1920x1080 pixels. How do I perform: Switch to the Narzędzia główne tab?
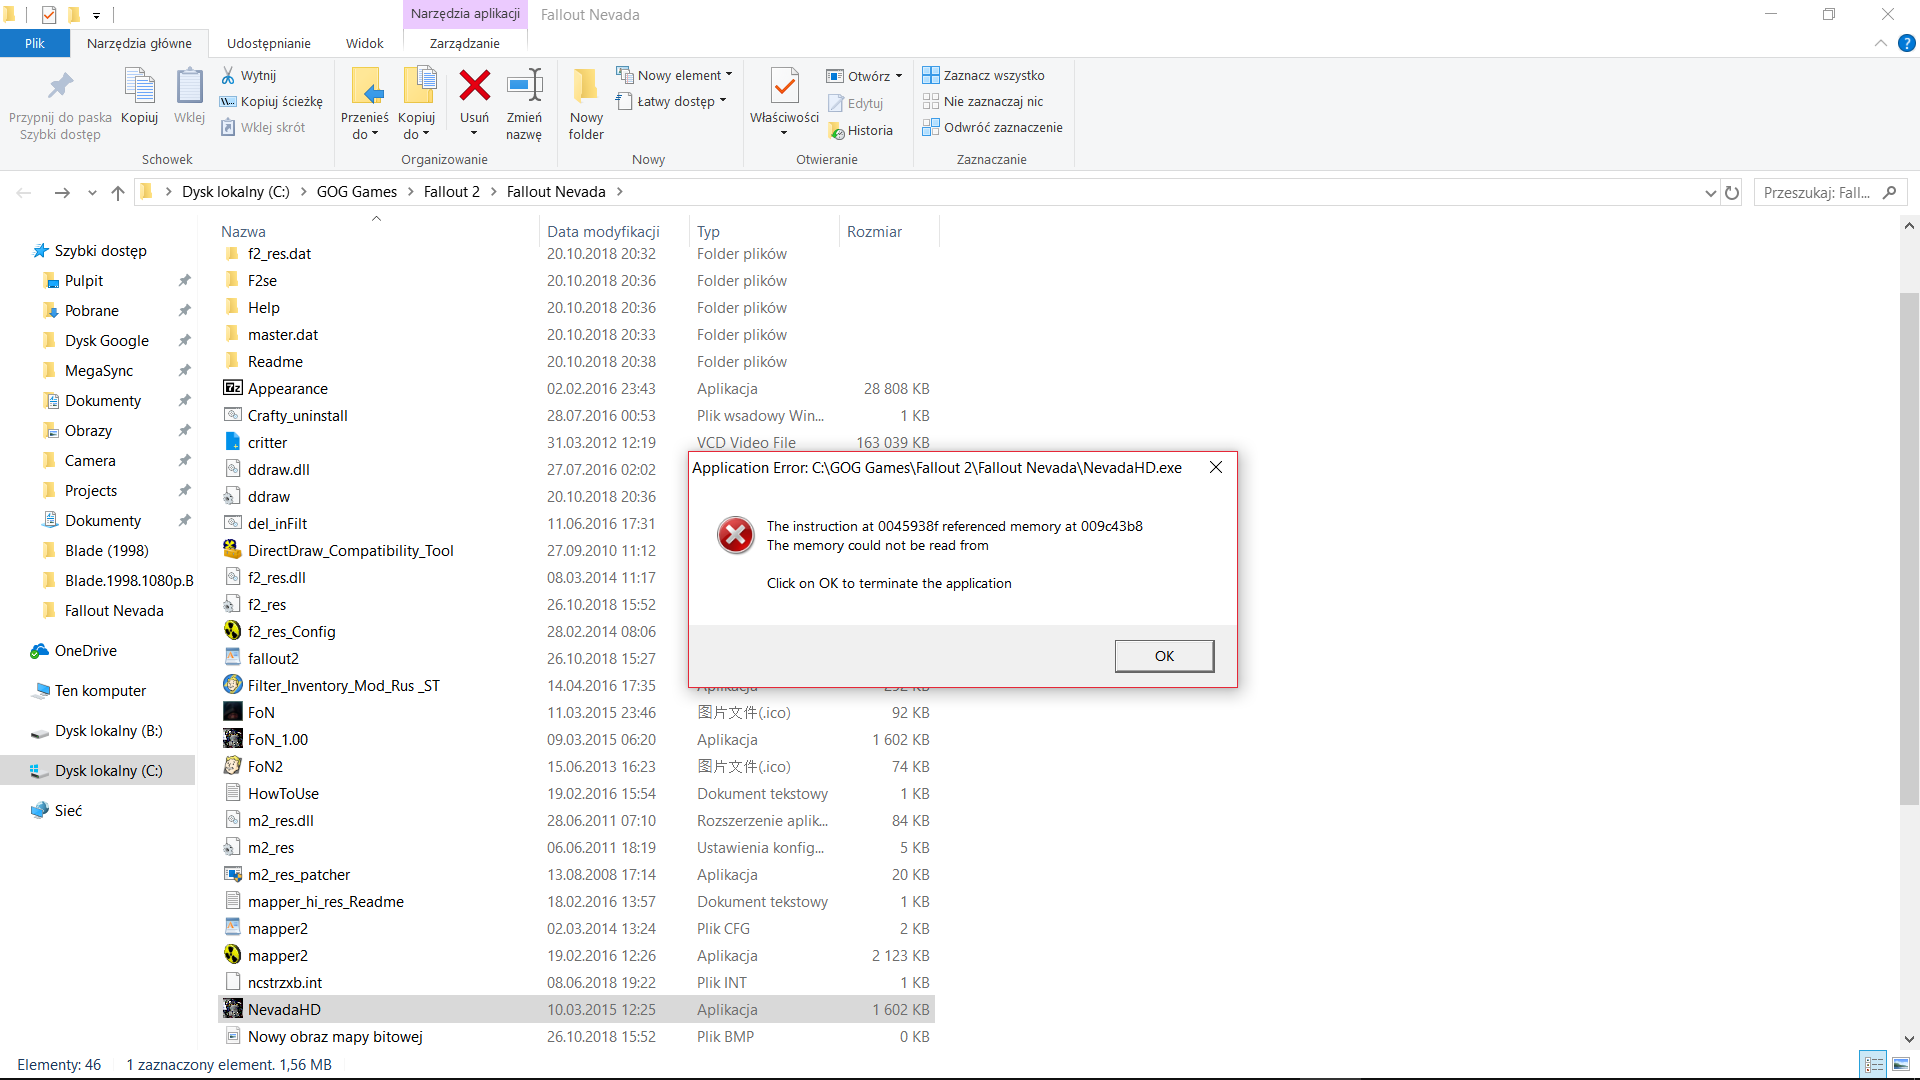tap(139, 43)
